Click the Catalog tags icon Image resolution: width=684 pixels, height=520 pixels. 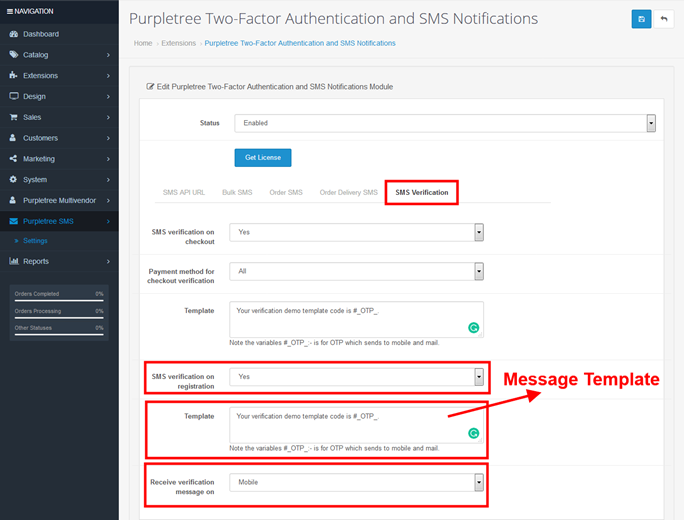click(14, 55)
